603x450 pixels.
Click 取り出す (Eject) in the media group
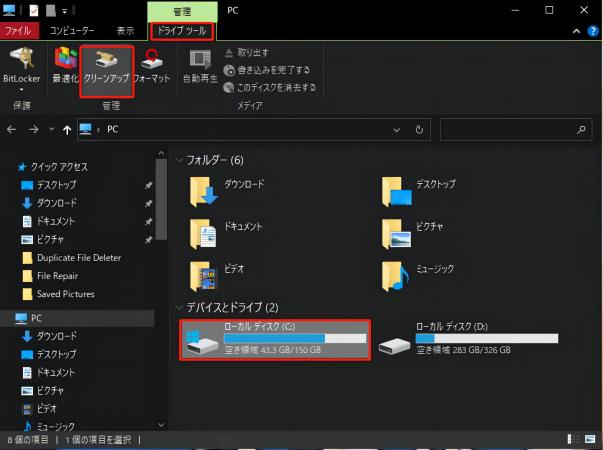[x=247, y=53]
